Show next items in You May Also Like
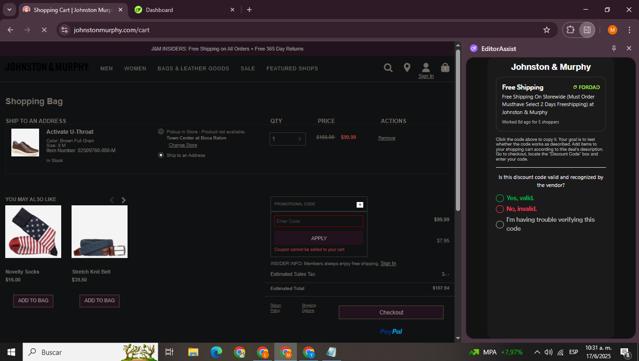639x361 pixels. 123,200
